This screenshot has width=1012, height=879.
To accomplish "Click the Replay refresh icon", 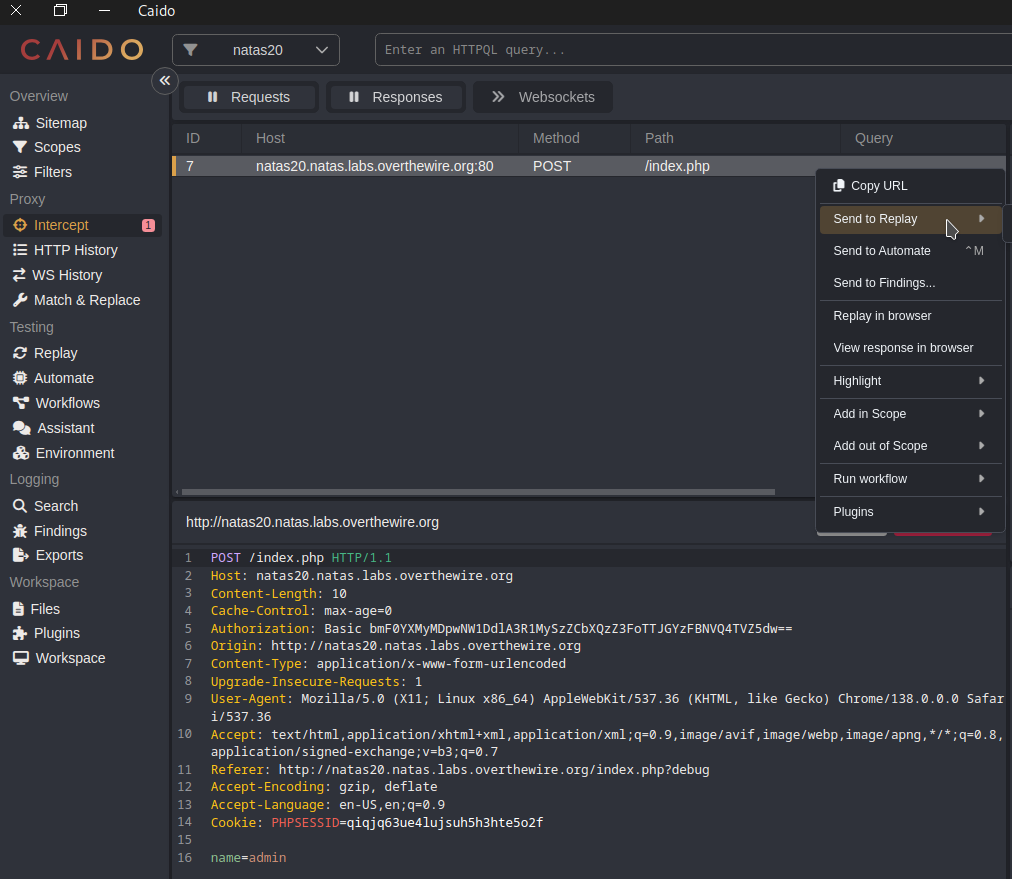I will point(20,353).
